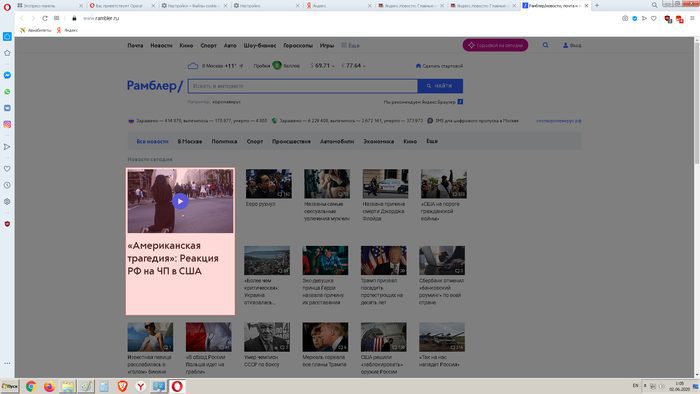Open the «США на пороге гражданской войны» thumbnail
The height and width of the screenshot is (394, 700).
[444, 183]
